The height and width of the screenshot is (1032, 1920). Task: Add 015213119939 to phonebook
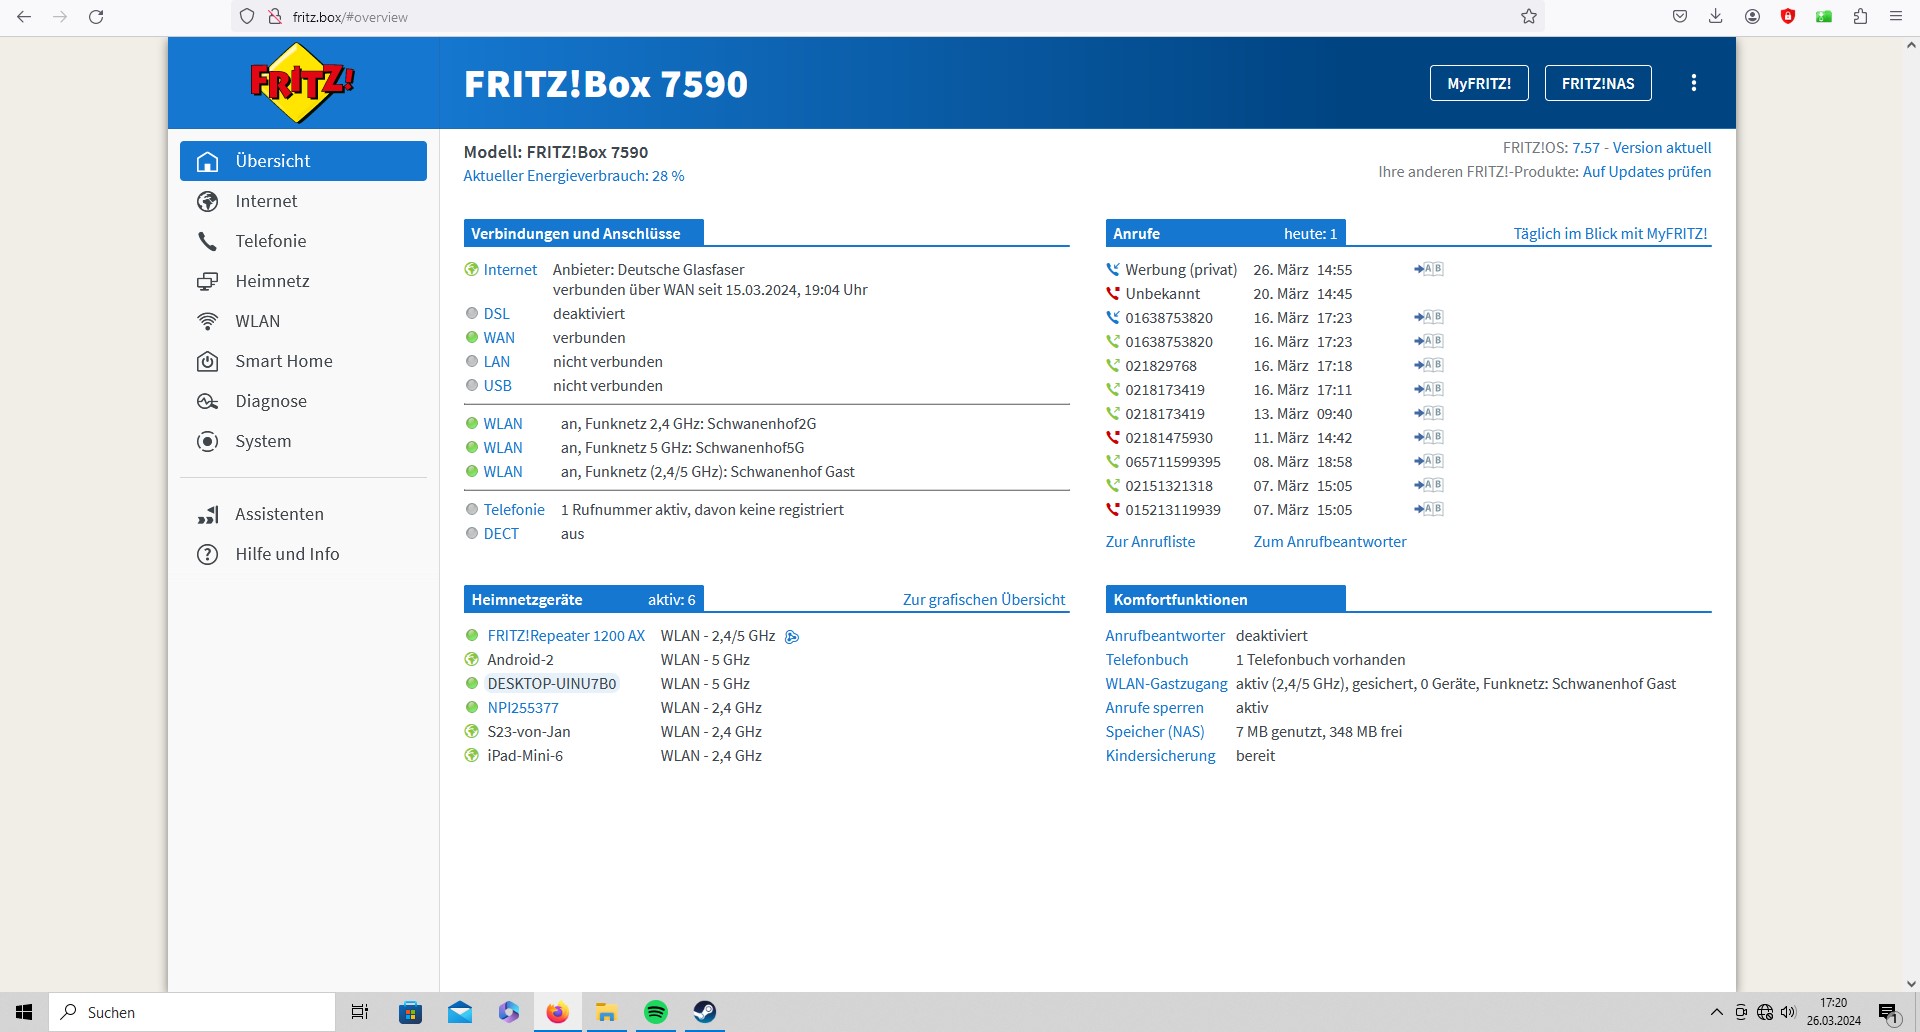(x=1428, y=509)
